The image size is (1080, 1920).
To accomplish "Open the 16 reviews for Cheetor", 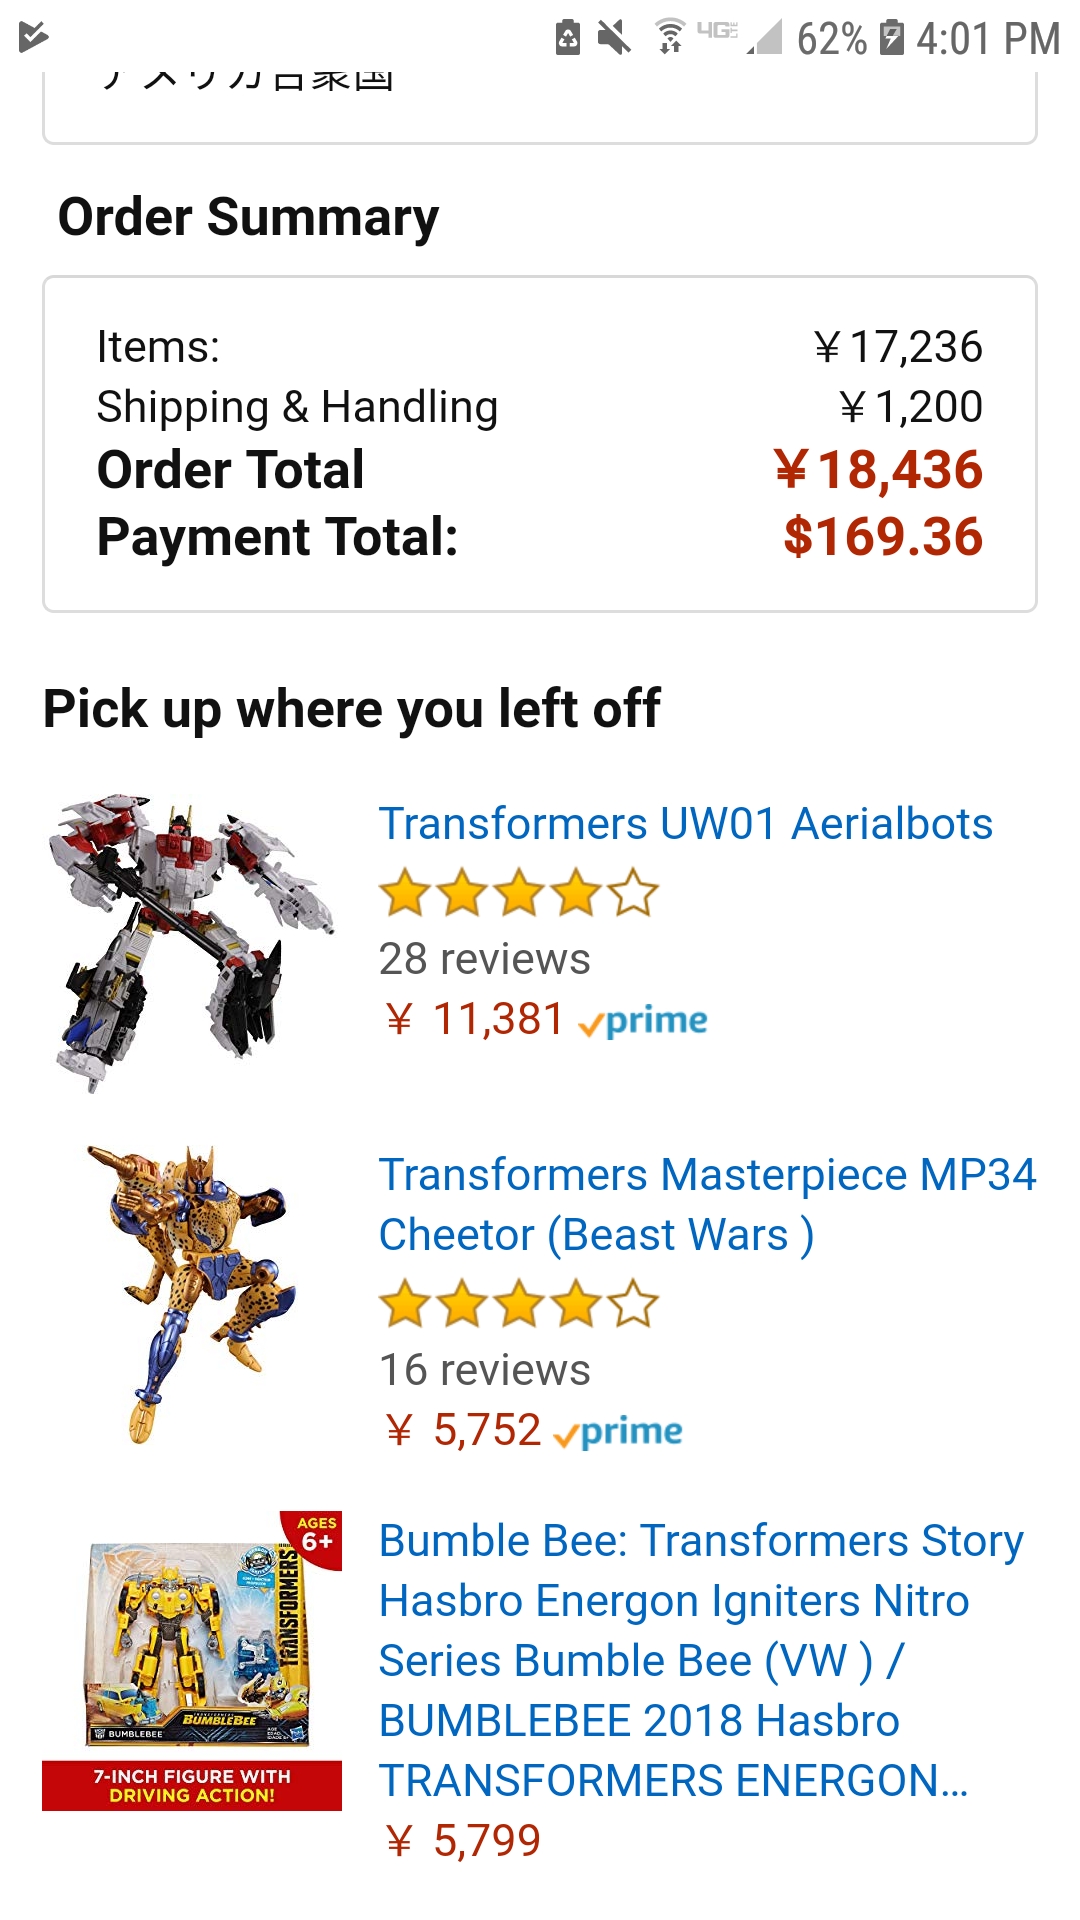I will tap(485, 1370).
